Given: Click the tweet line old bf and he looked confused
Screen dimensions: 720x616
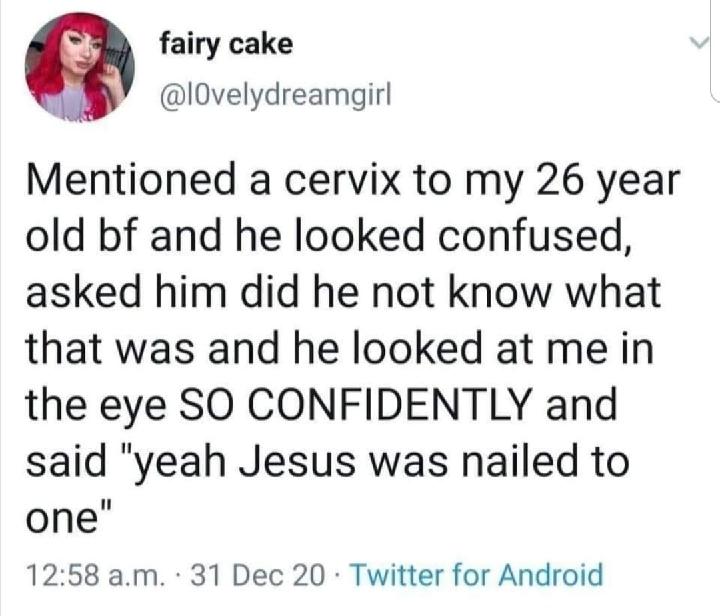Looking at the screenshot, I should pyautogui.click(x=328, y=236).
